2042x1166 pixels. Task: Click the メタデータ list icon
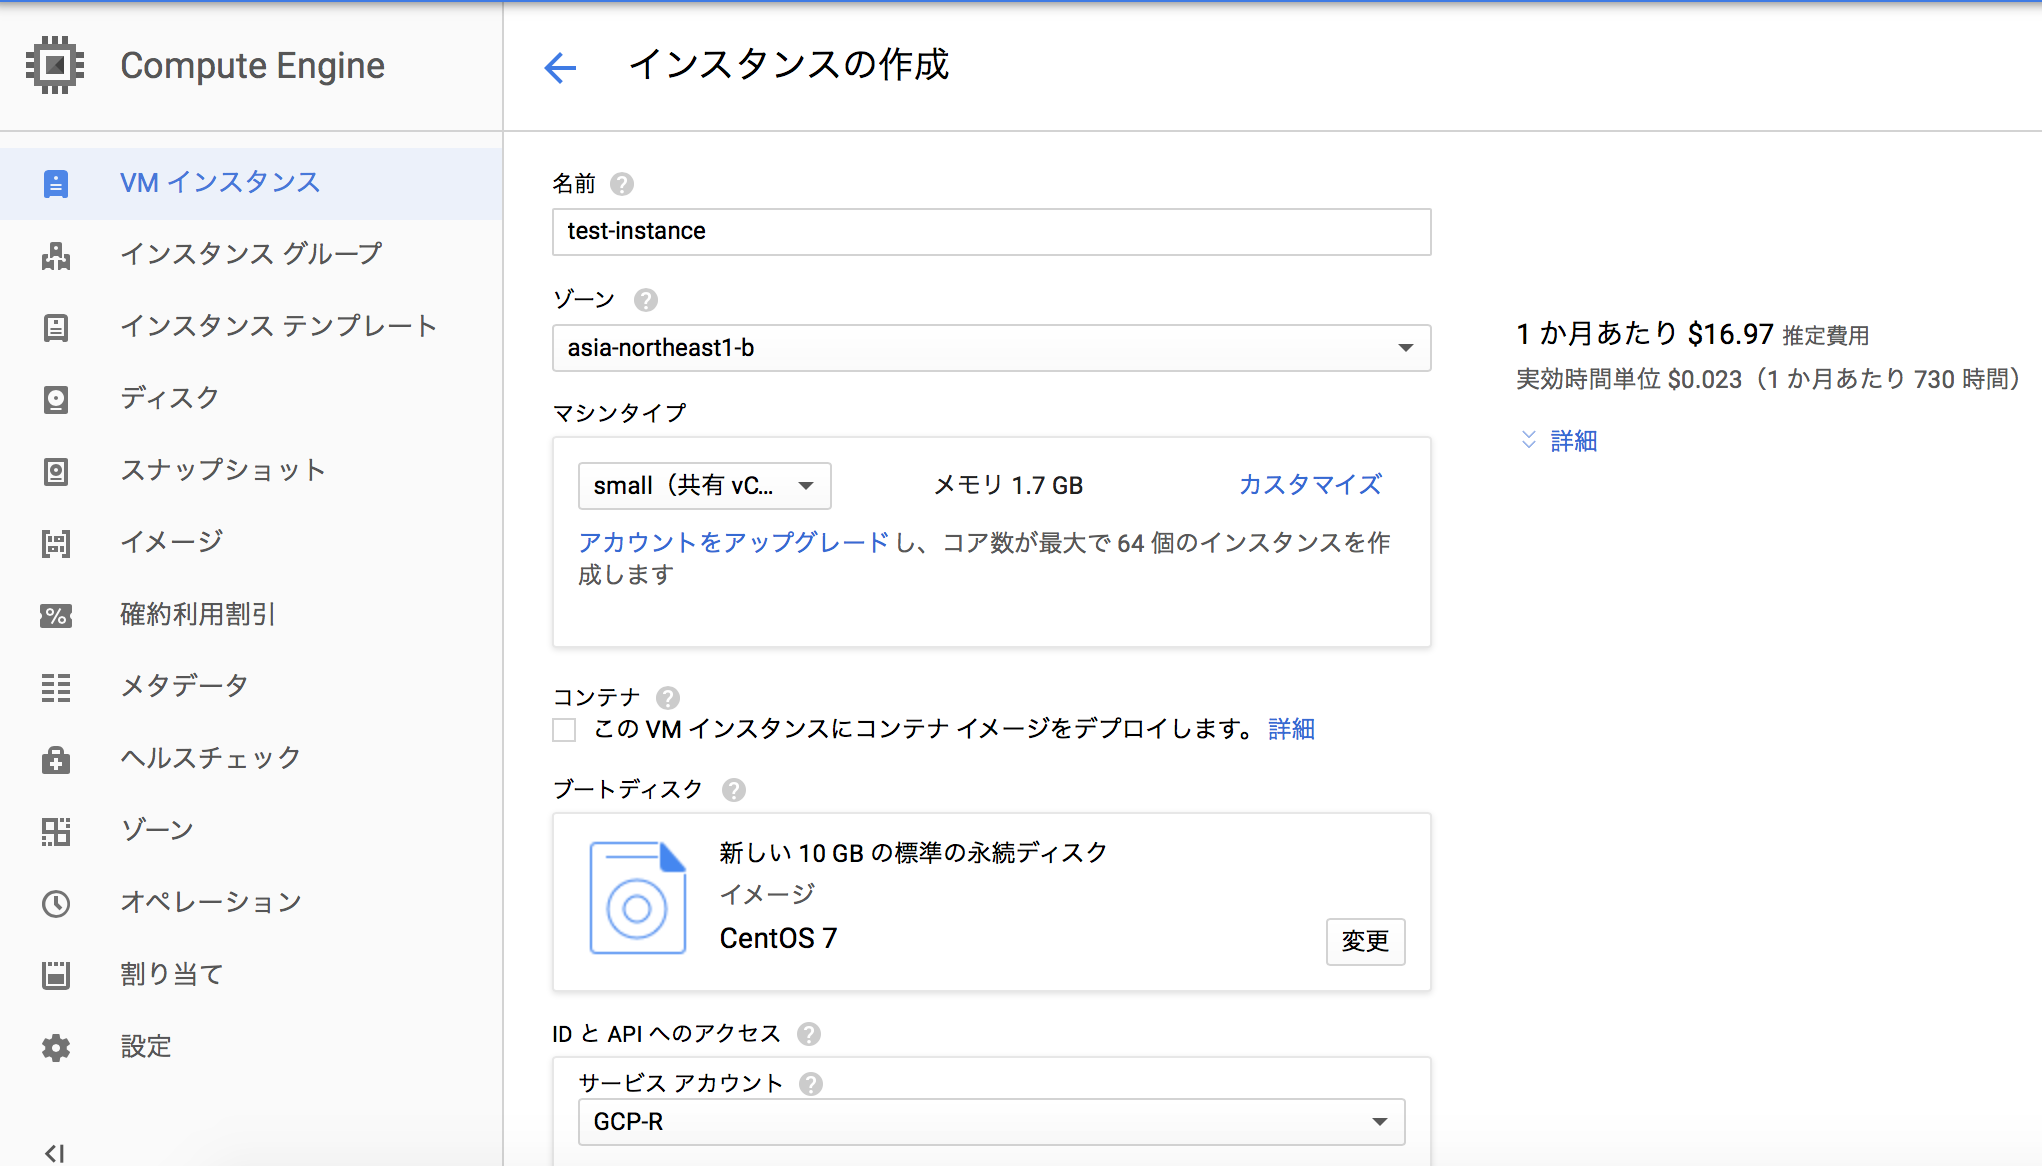(x=56, y=687)
